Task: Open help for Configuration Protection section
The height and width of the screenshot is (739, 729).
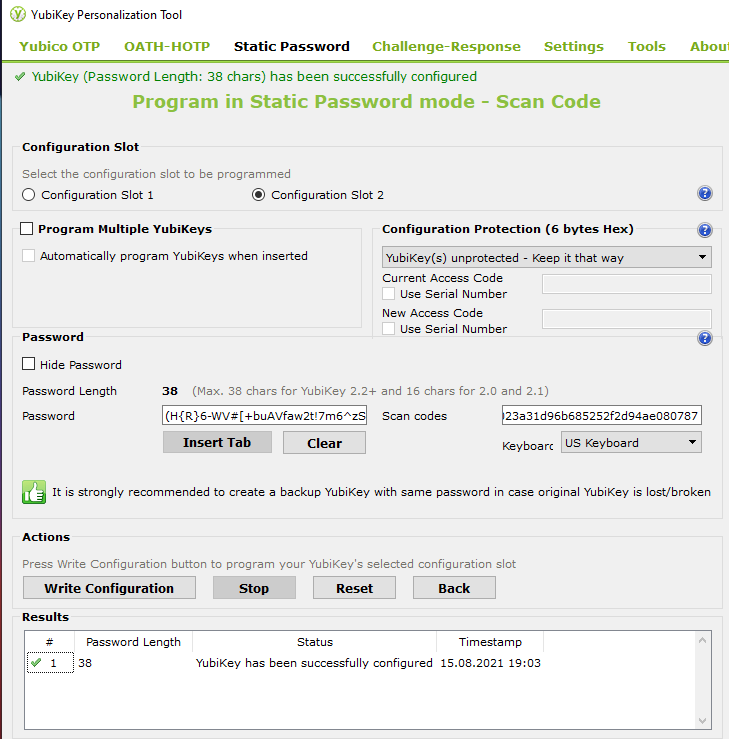Action: [x=704, y=230]
